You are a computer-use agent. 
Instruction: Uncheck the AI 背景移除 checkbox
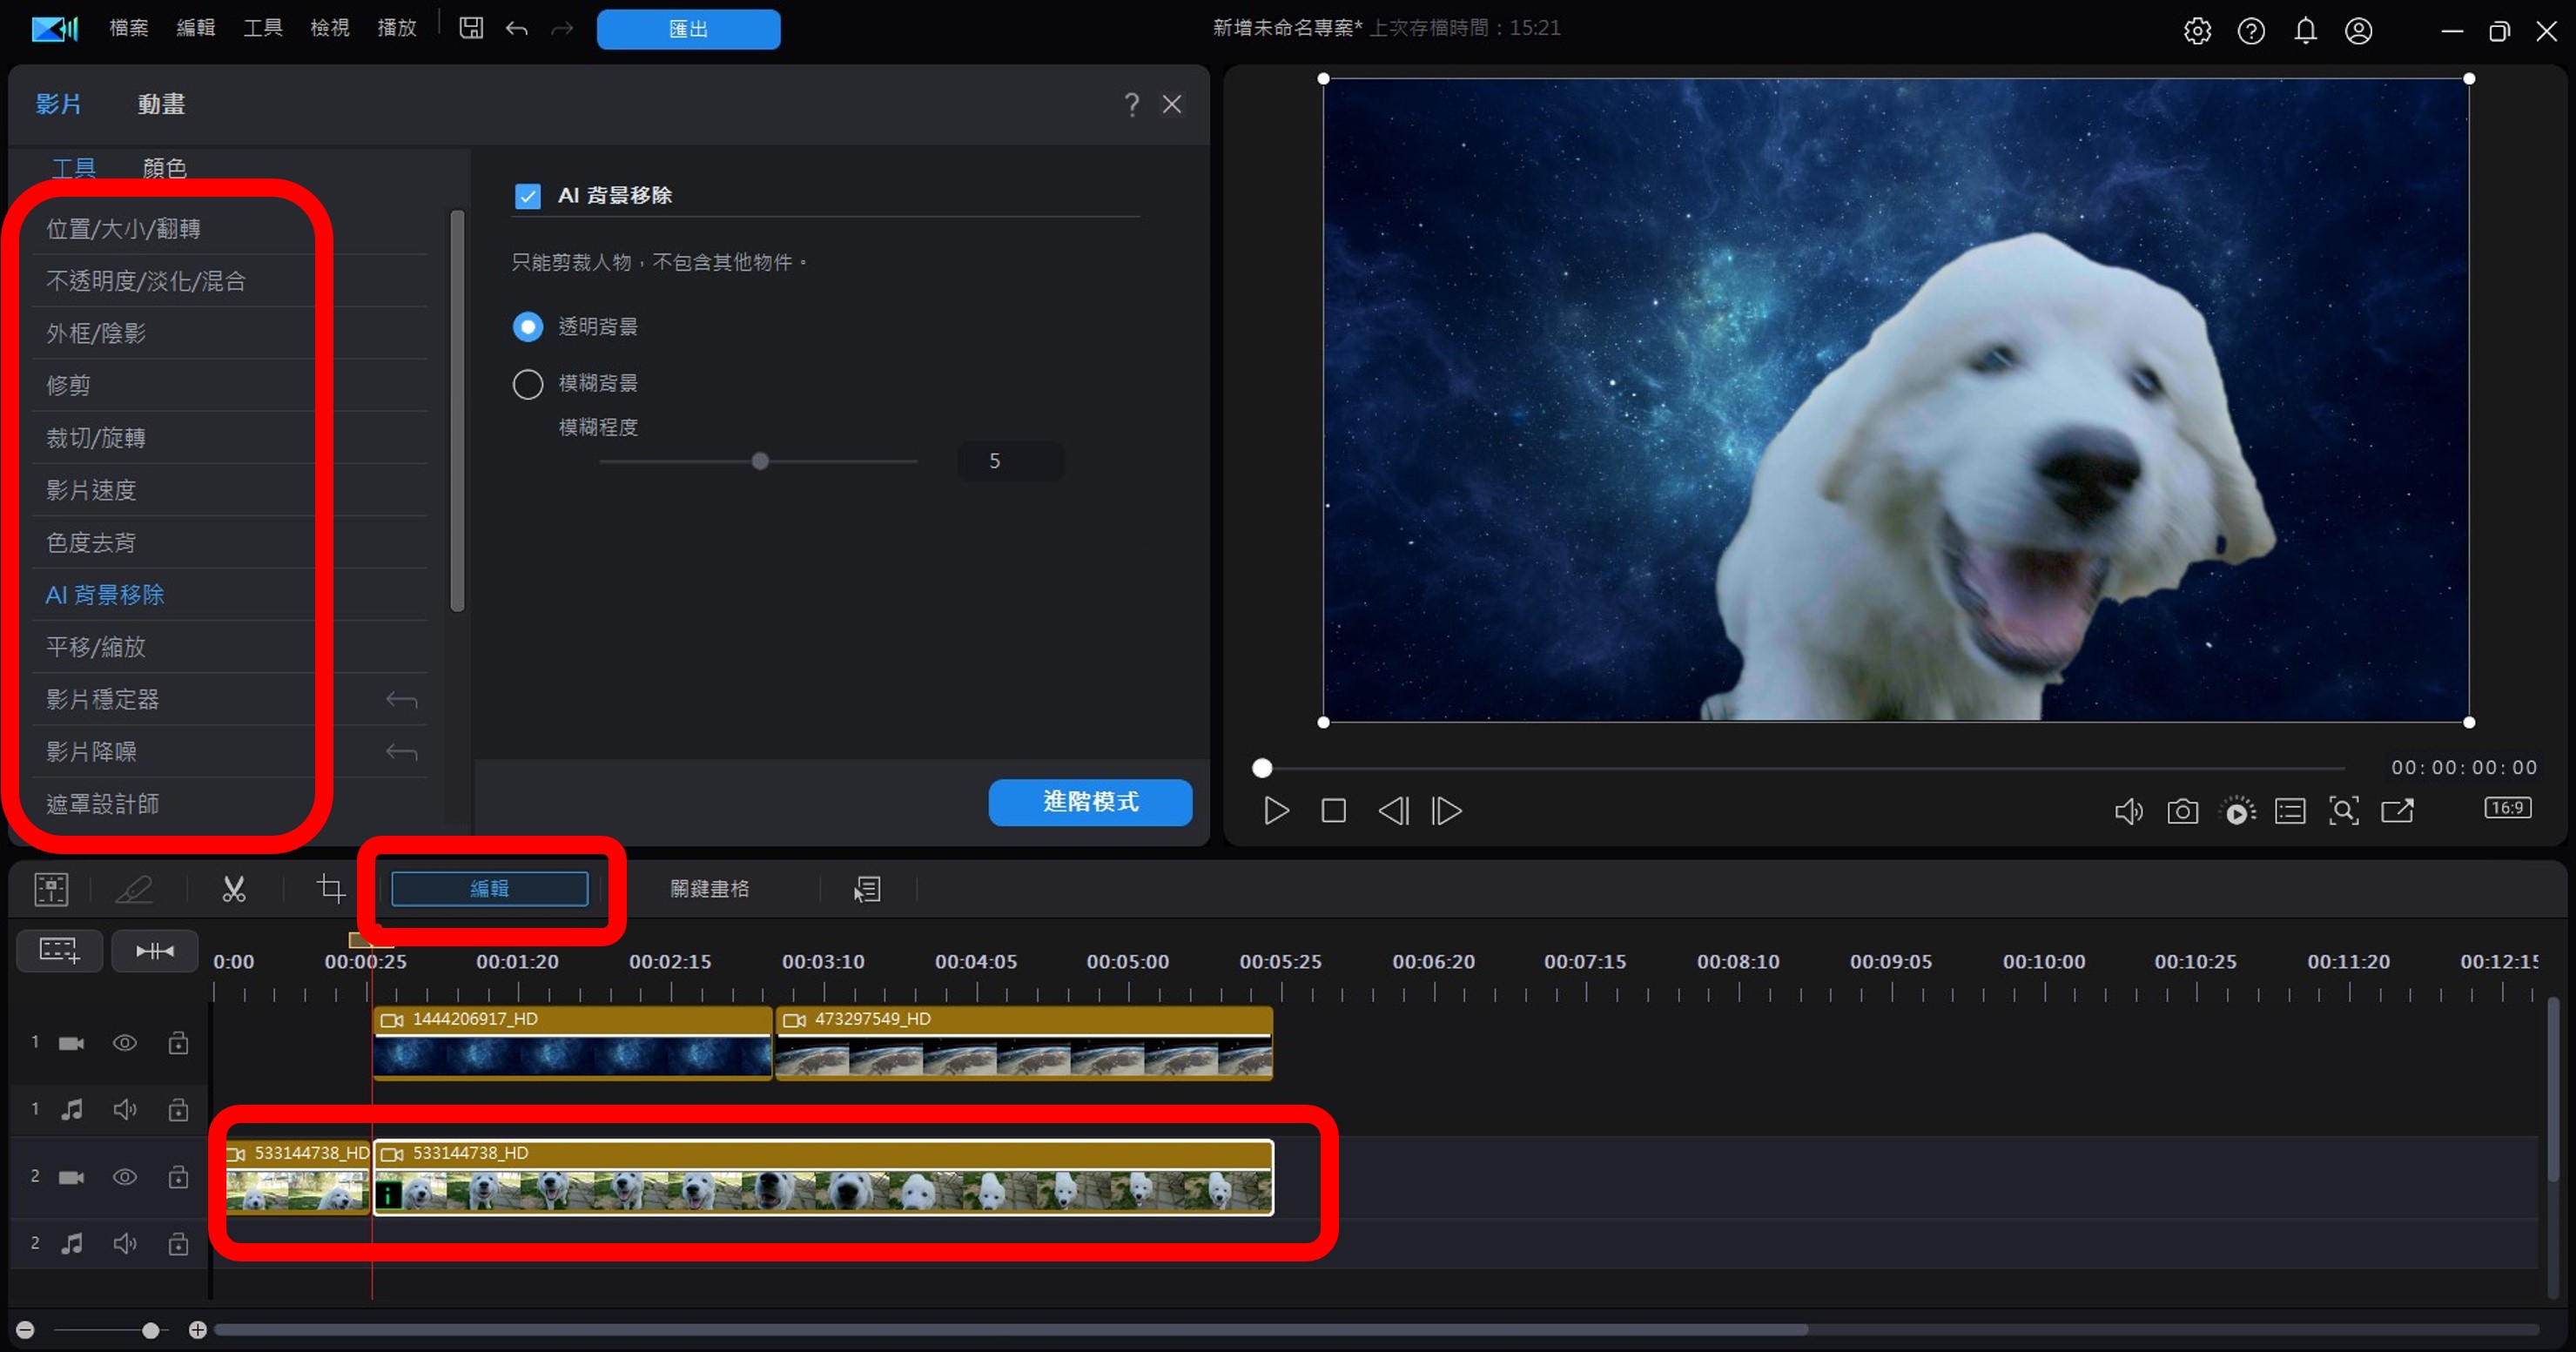[527, 196]
